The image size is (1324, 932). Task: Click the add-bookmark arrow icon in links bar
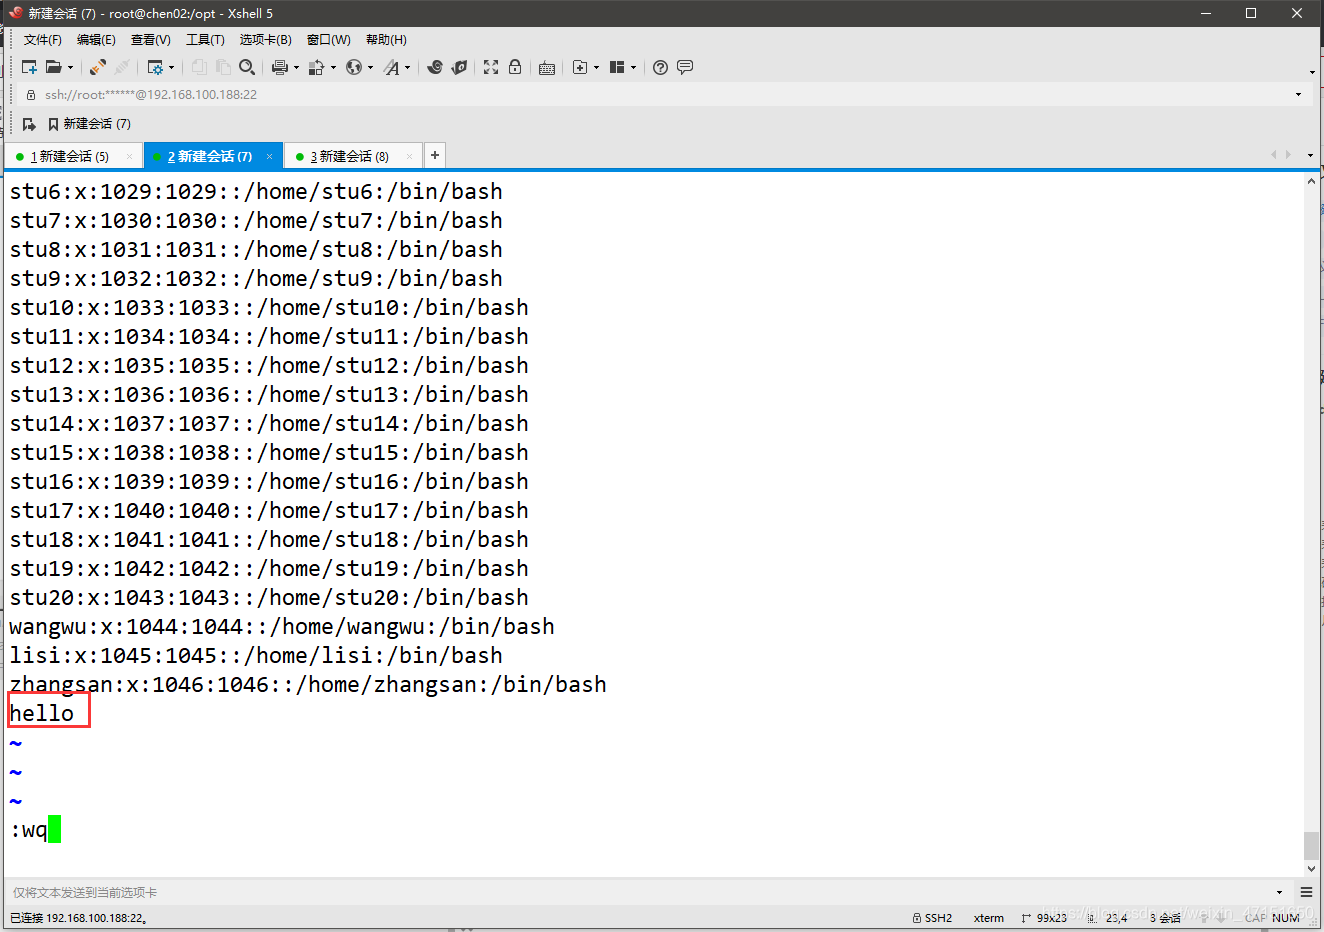coord(29,124)
